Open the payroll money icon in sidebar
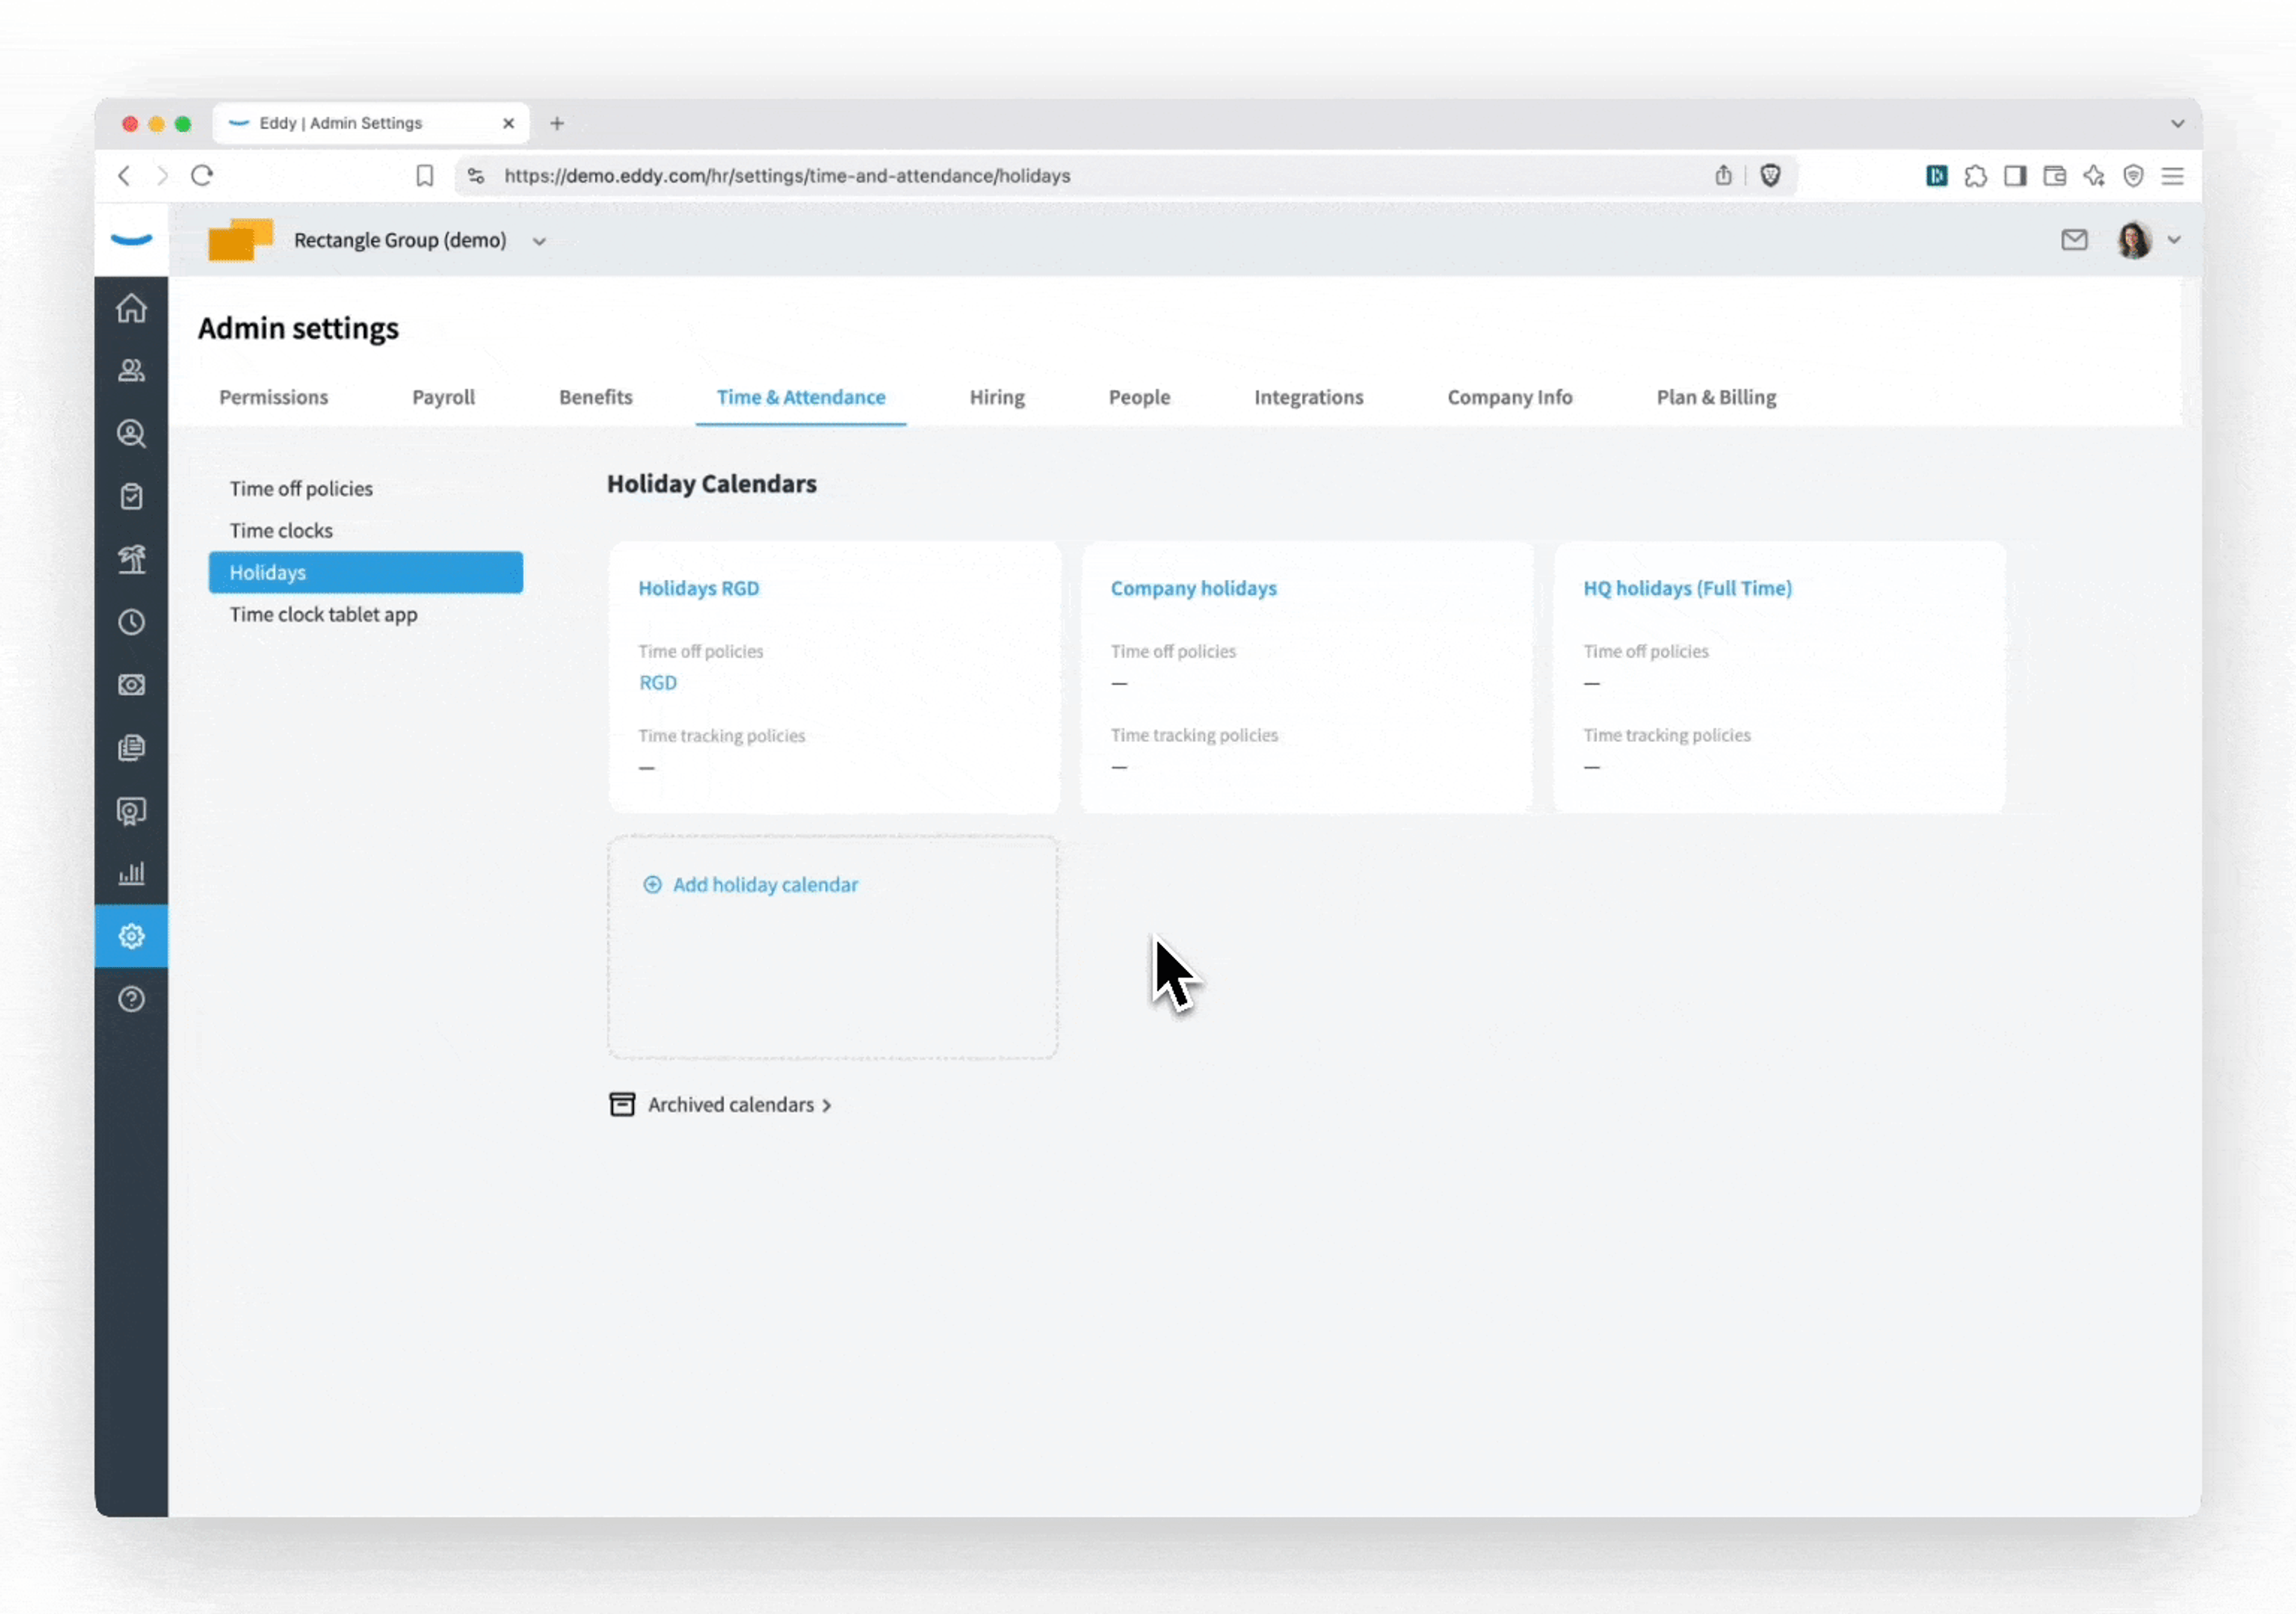2296x1614 pixels. tap(131, 685)
